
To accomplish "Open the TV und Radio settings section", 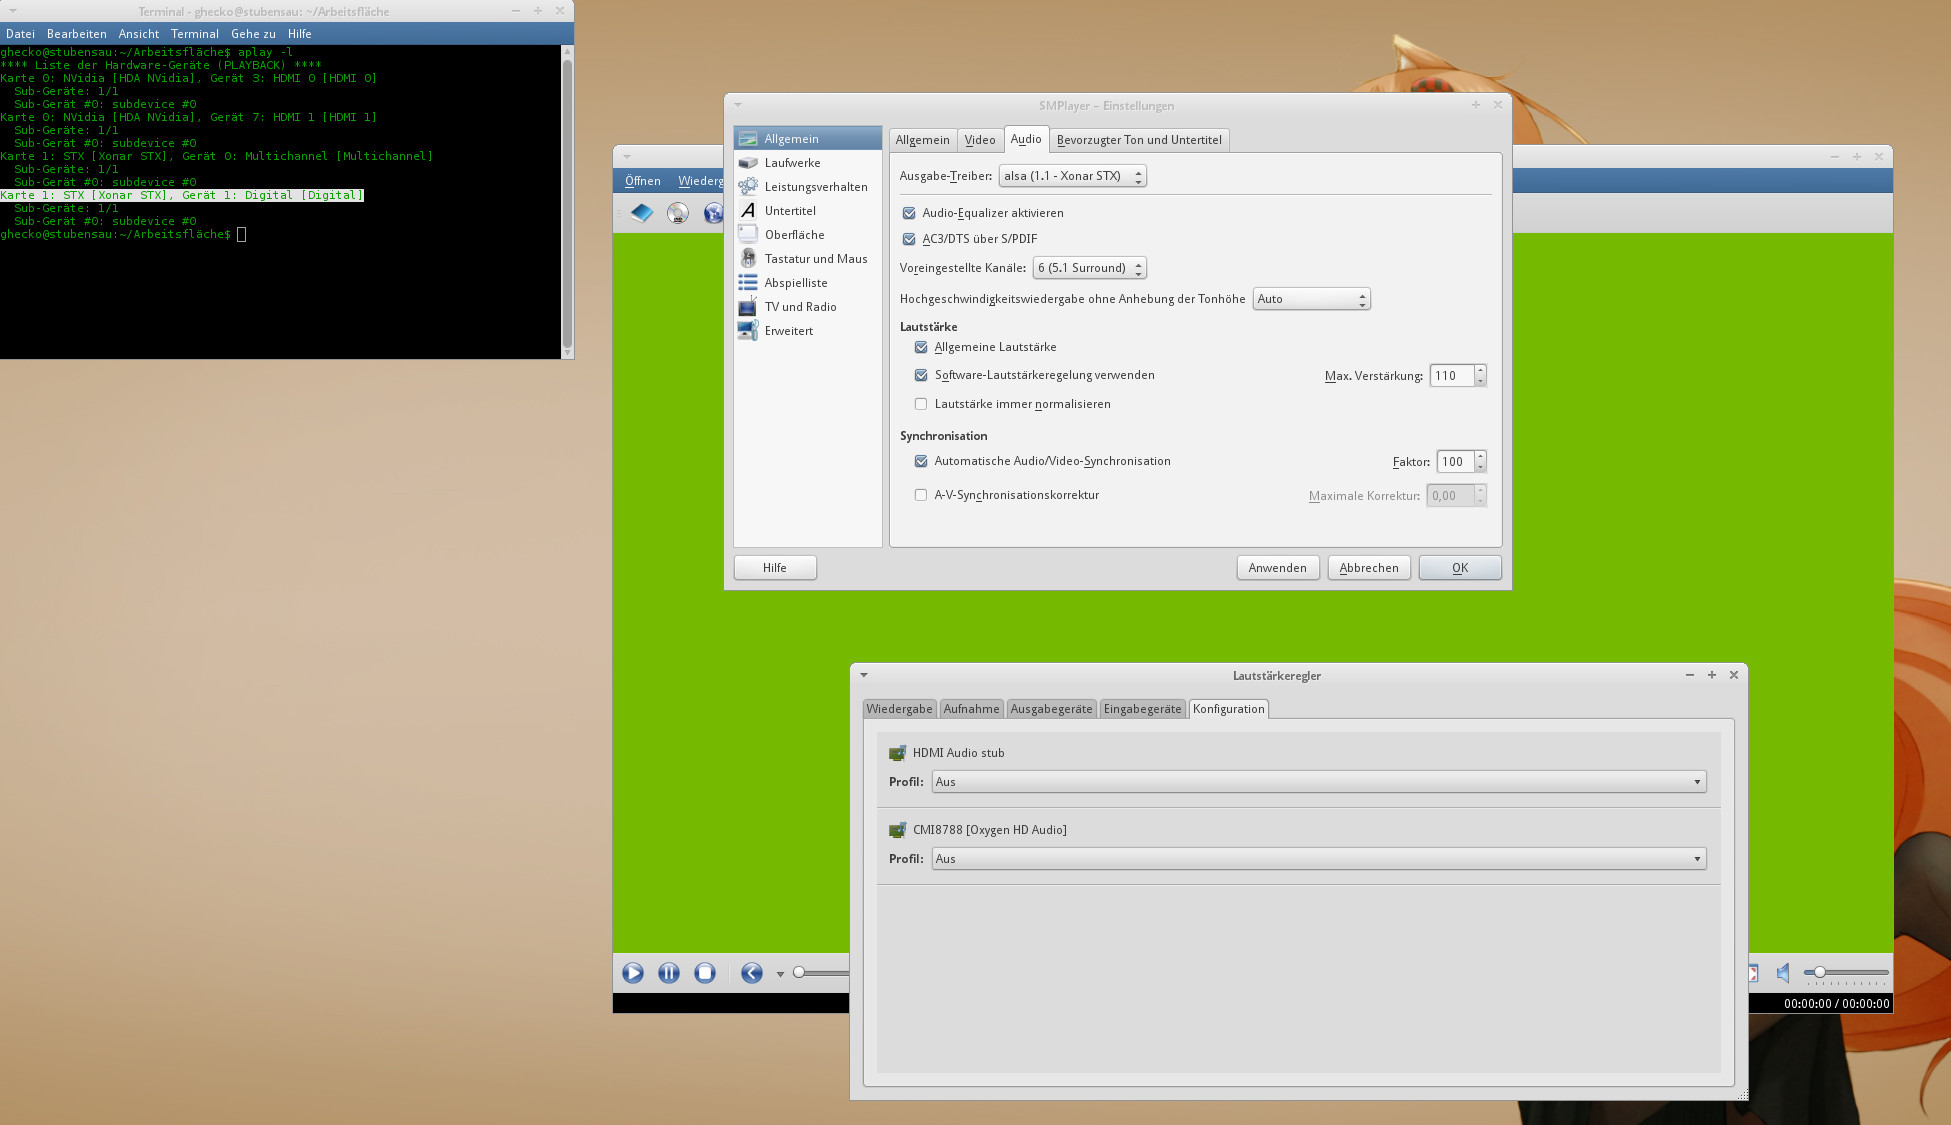I will tap(800, 307).
